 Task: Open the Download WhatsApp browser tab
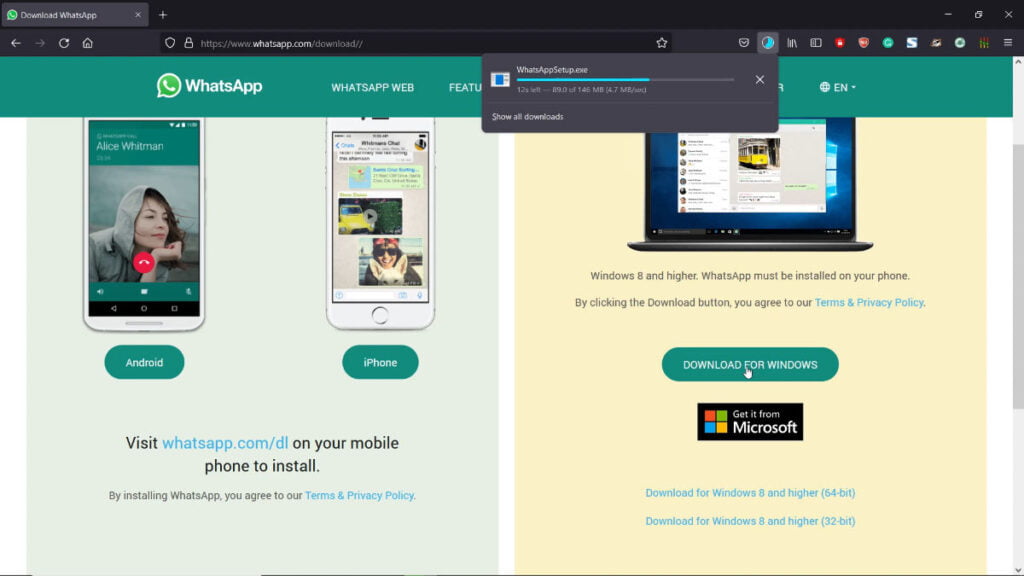(x=70, y=14)
